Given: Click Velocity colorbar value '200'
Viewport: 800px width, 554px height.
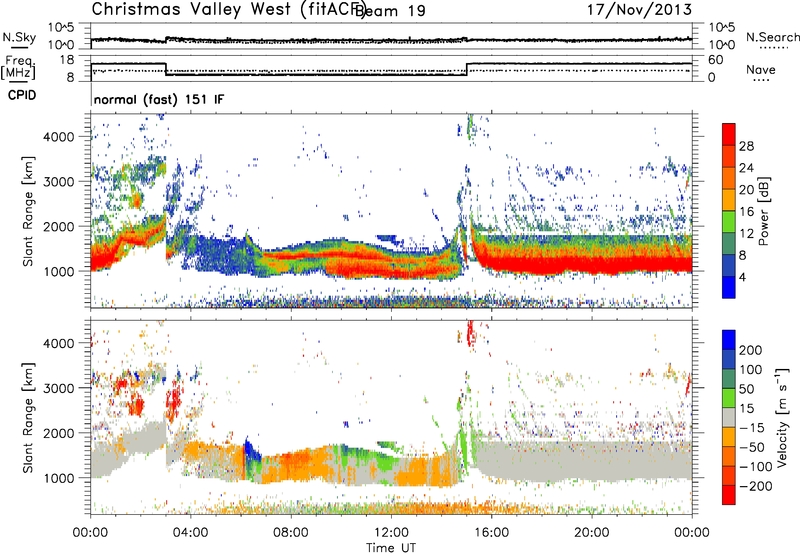Looking at the screenshot, I should (751, 350).
